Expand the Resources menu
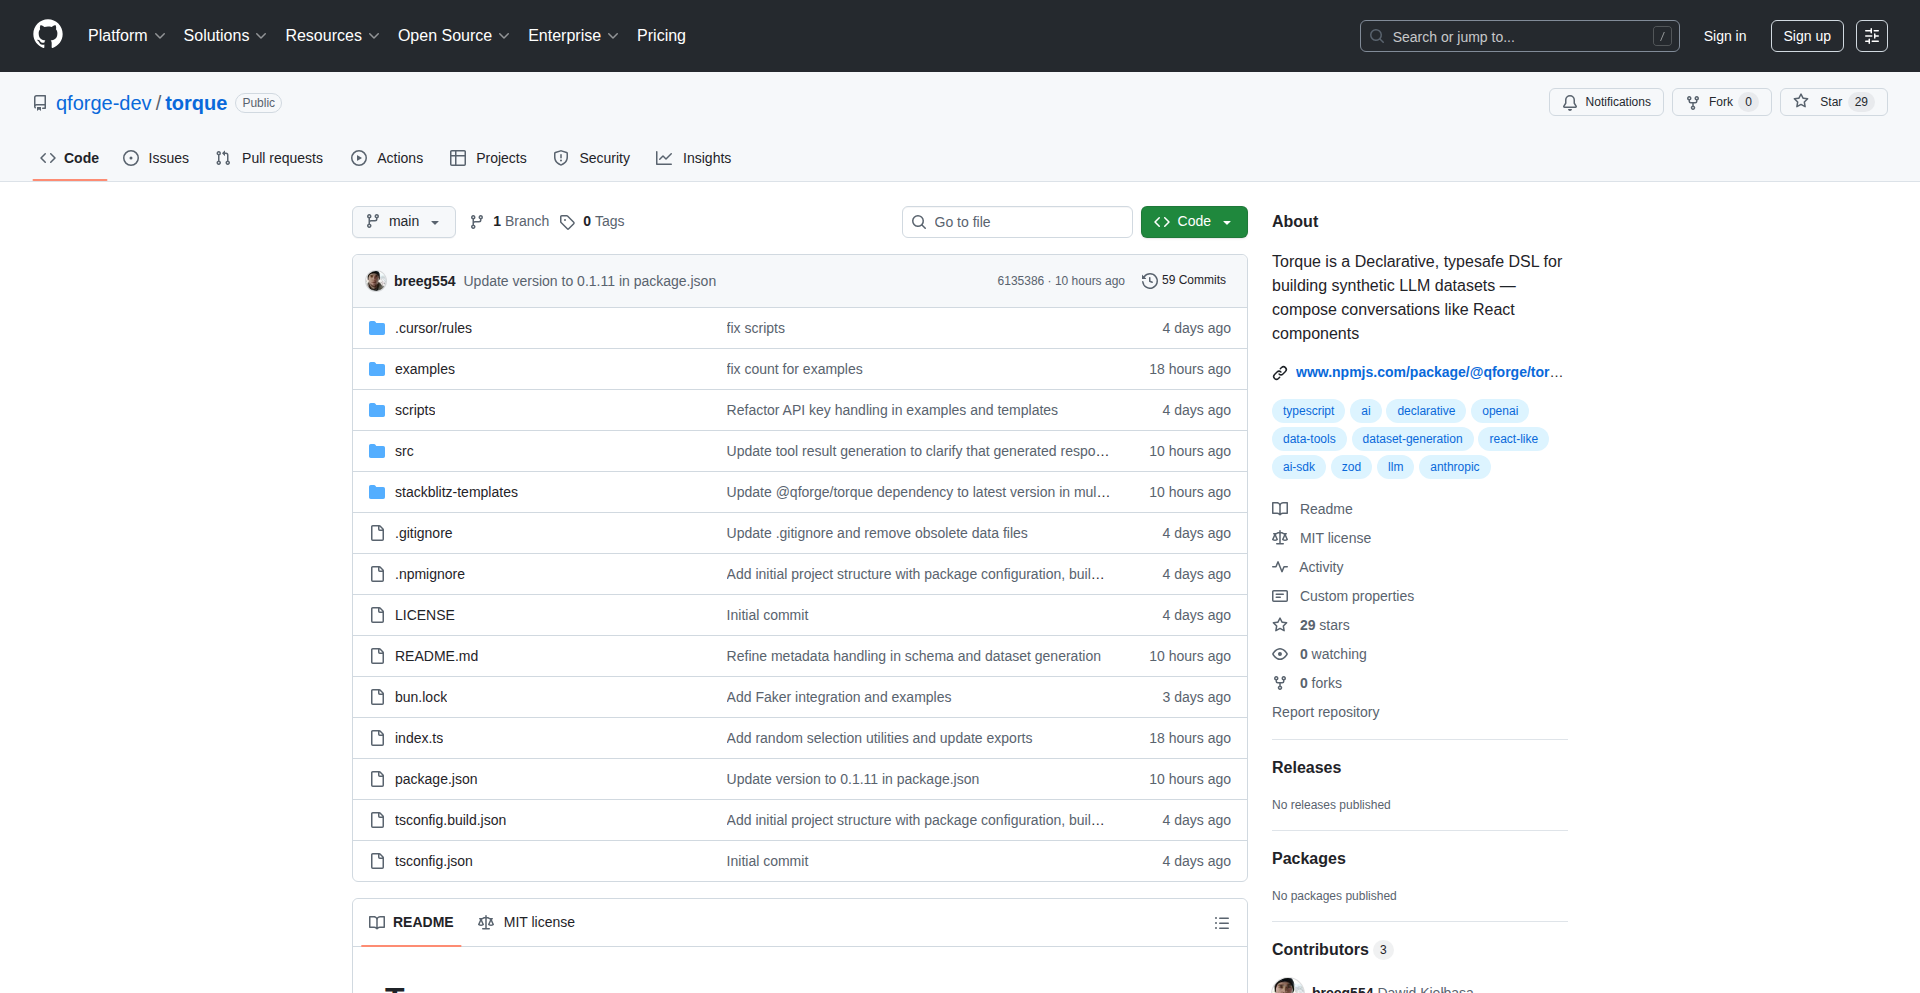 332,36
